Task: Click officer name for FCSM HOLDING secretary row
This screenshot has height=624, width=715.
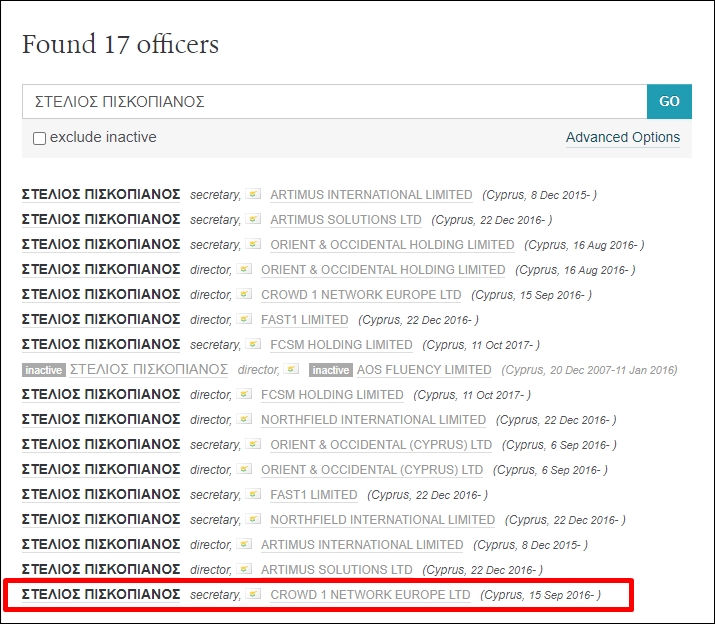Action: (101, 345)
